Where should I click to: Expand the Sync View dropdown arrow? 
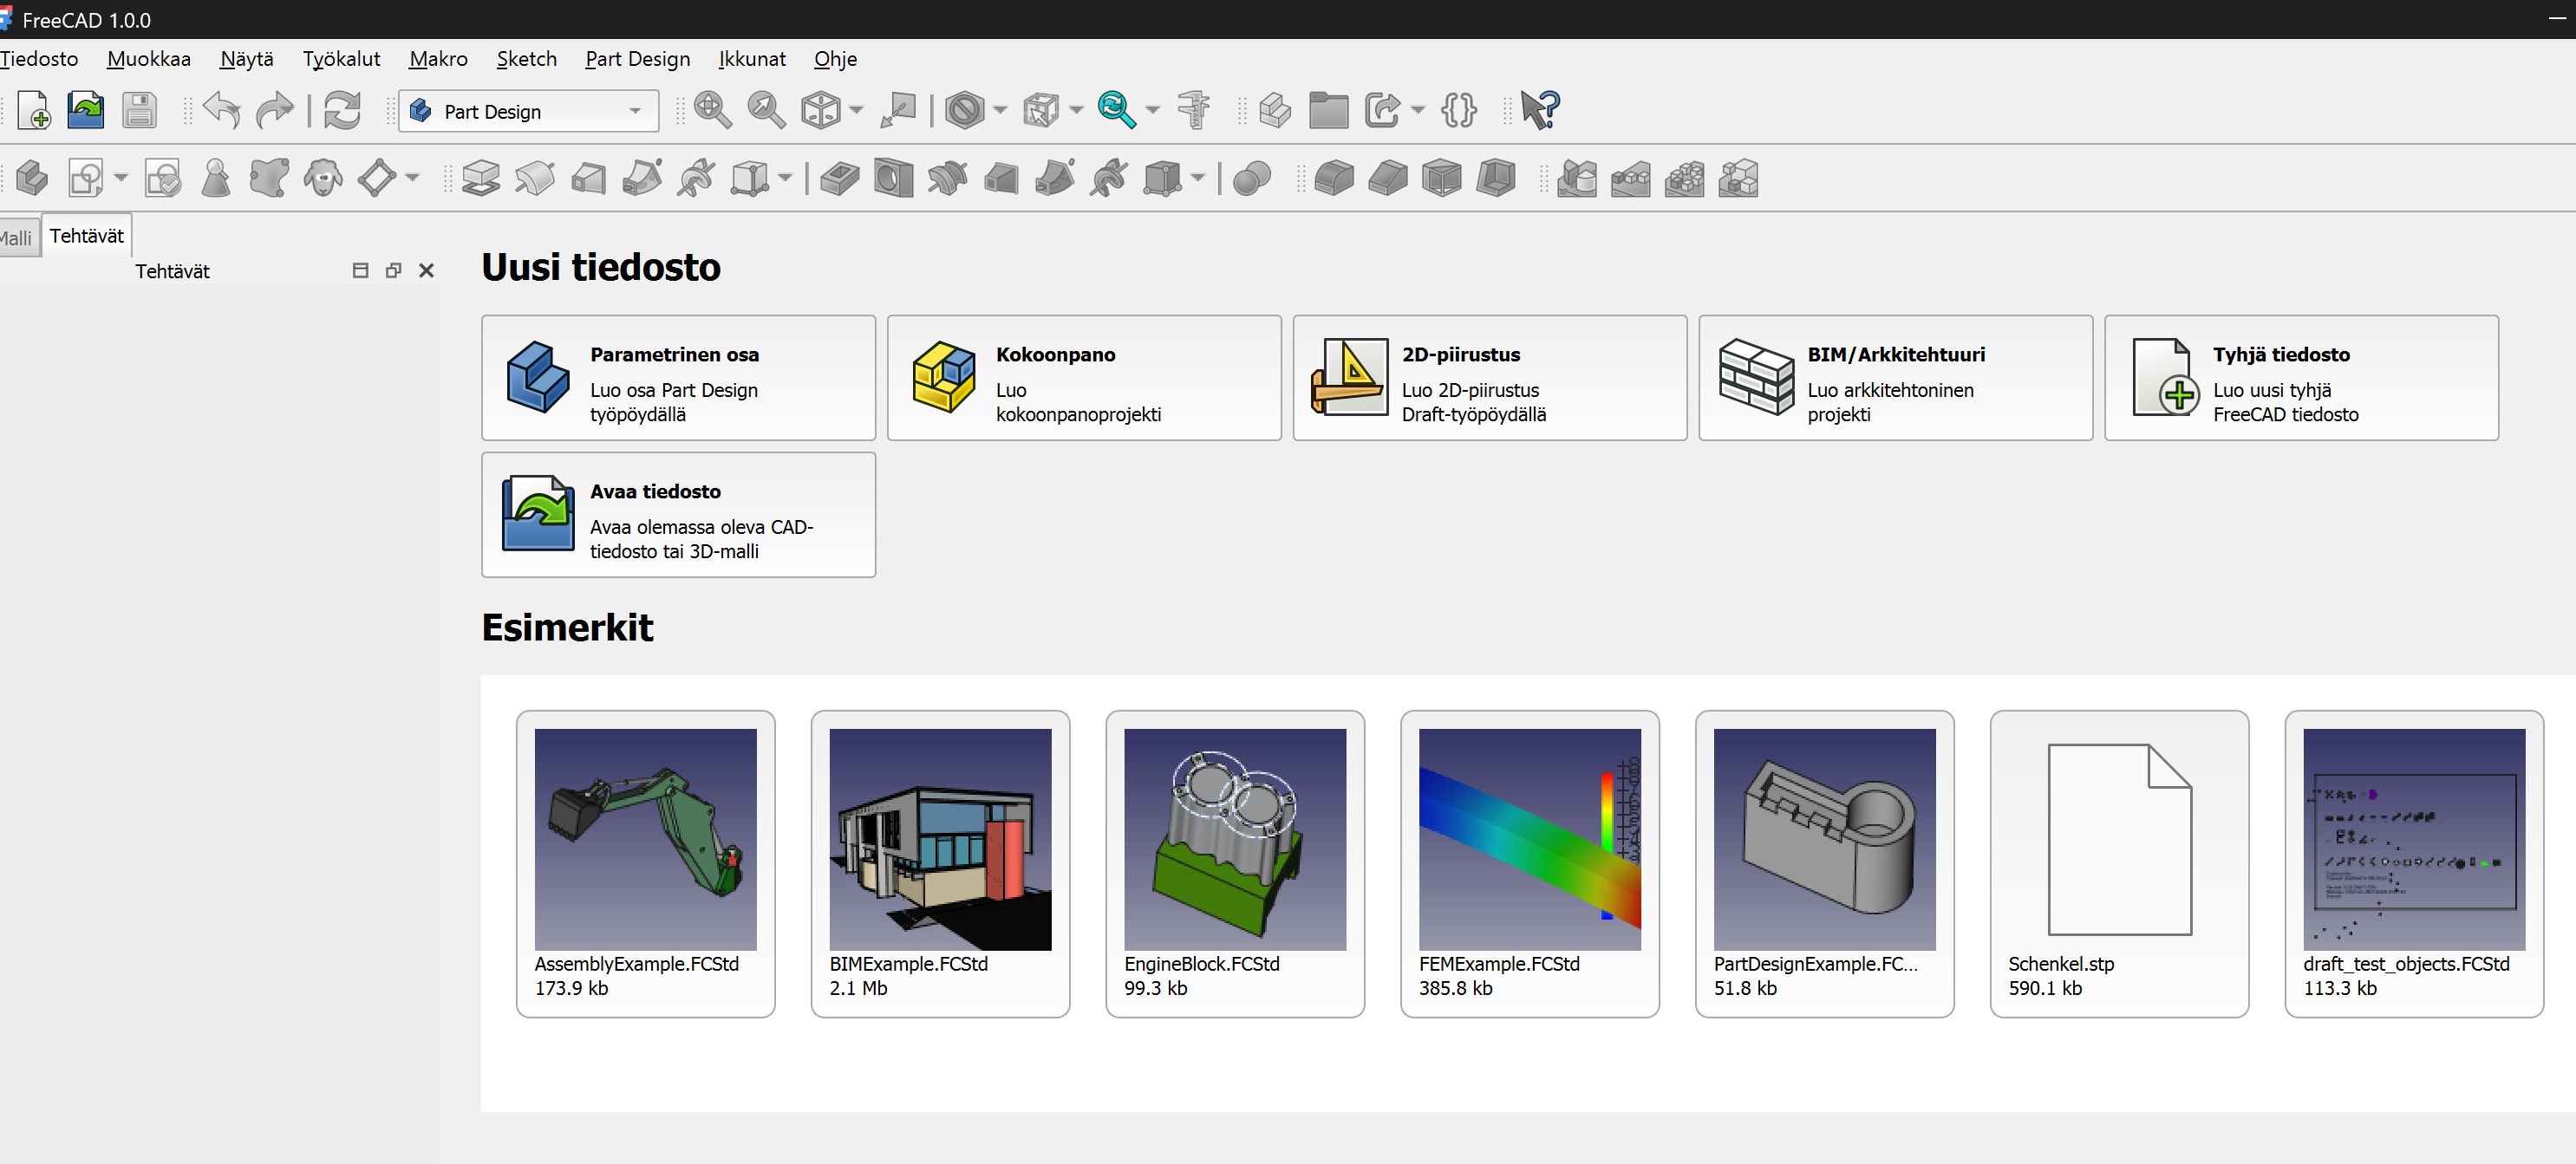tap(1152, 110)
